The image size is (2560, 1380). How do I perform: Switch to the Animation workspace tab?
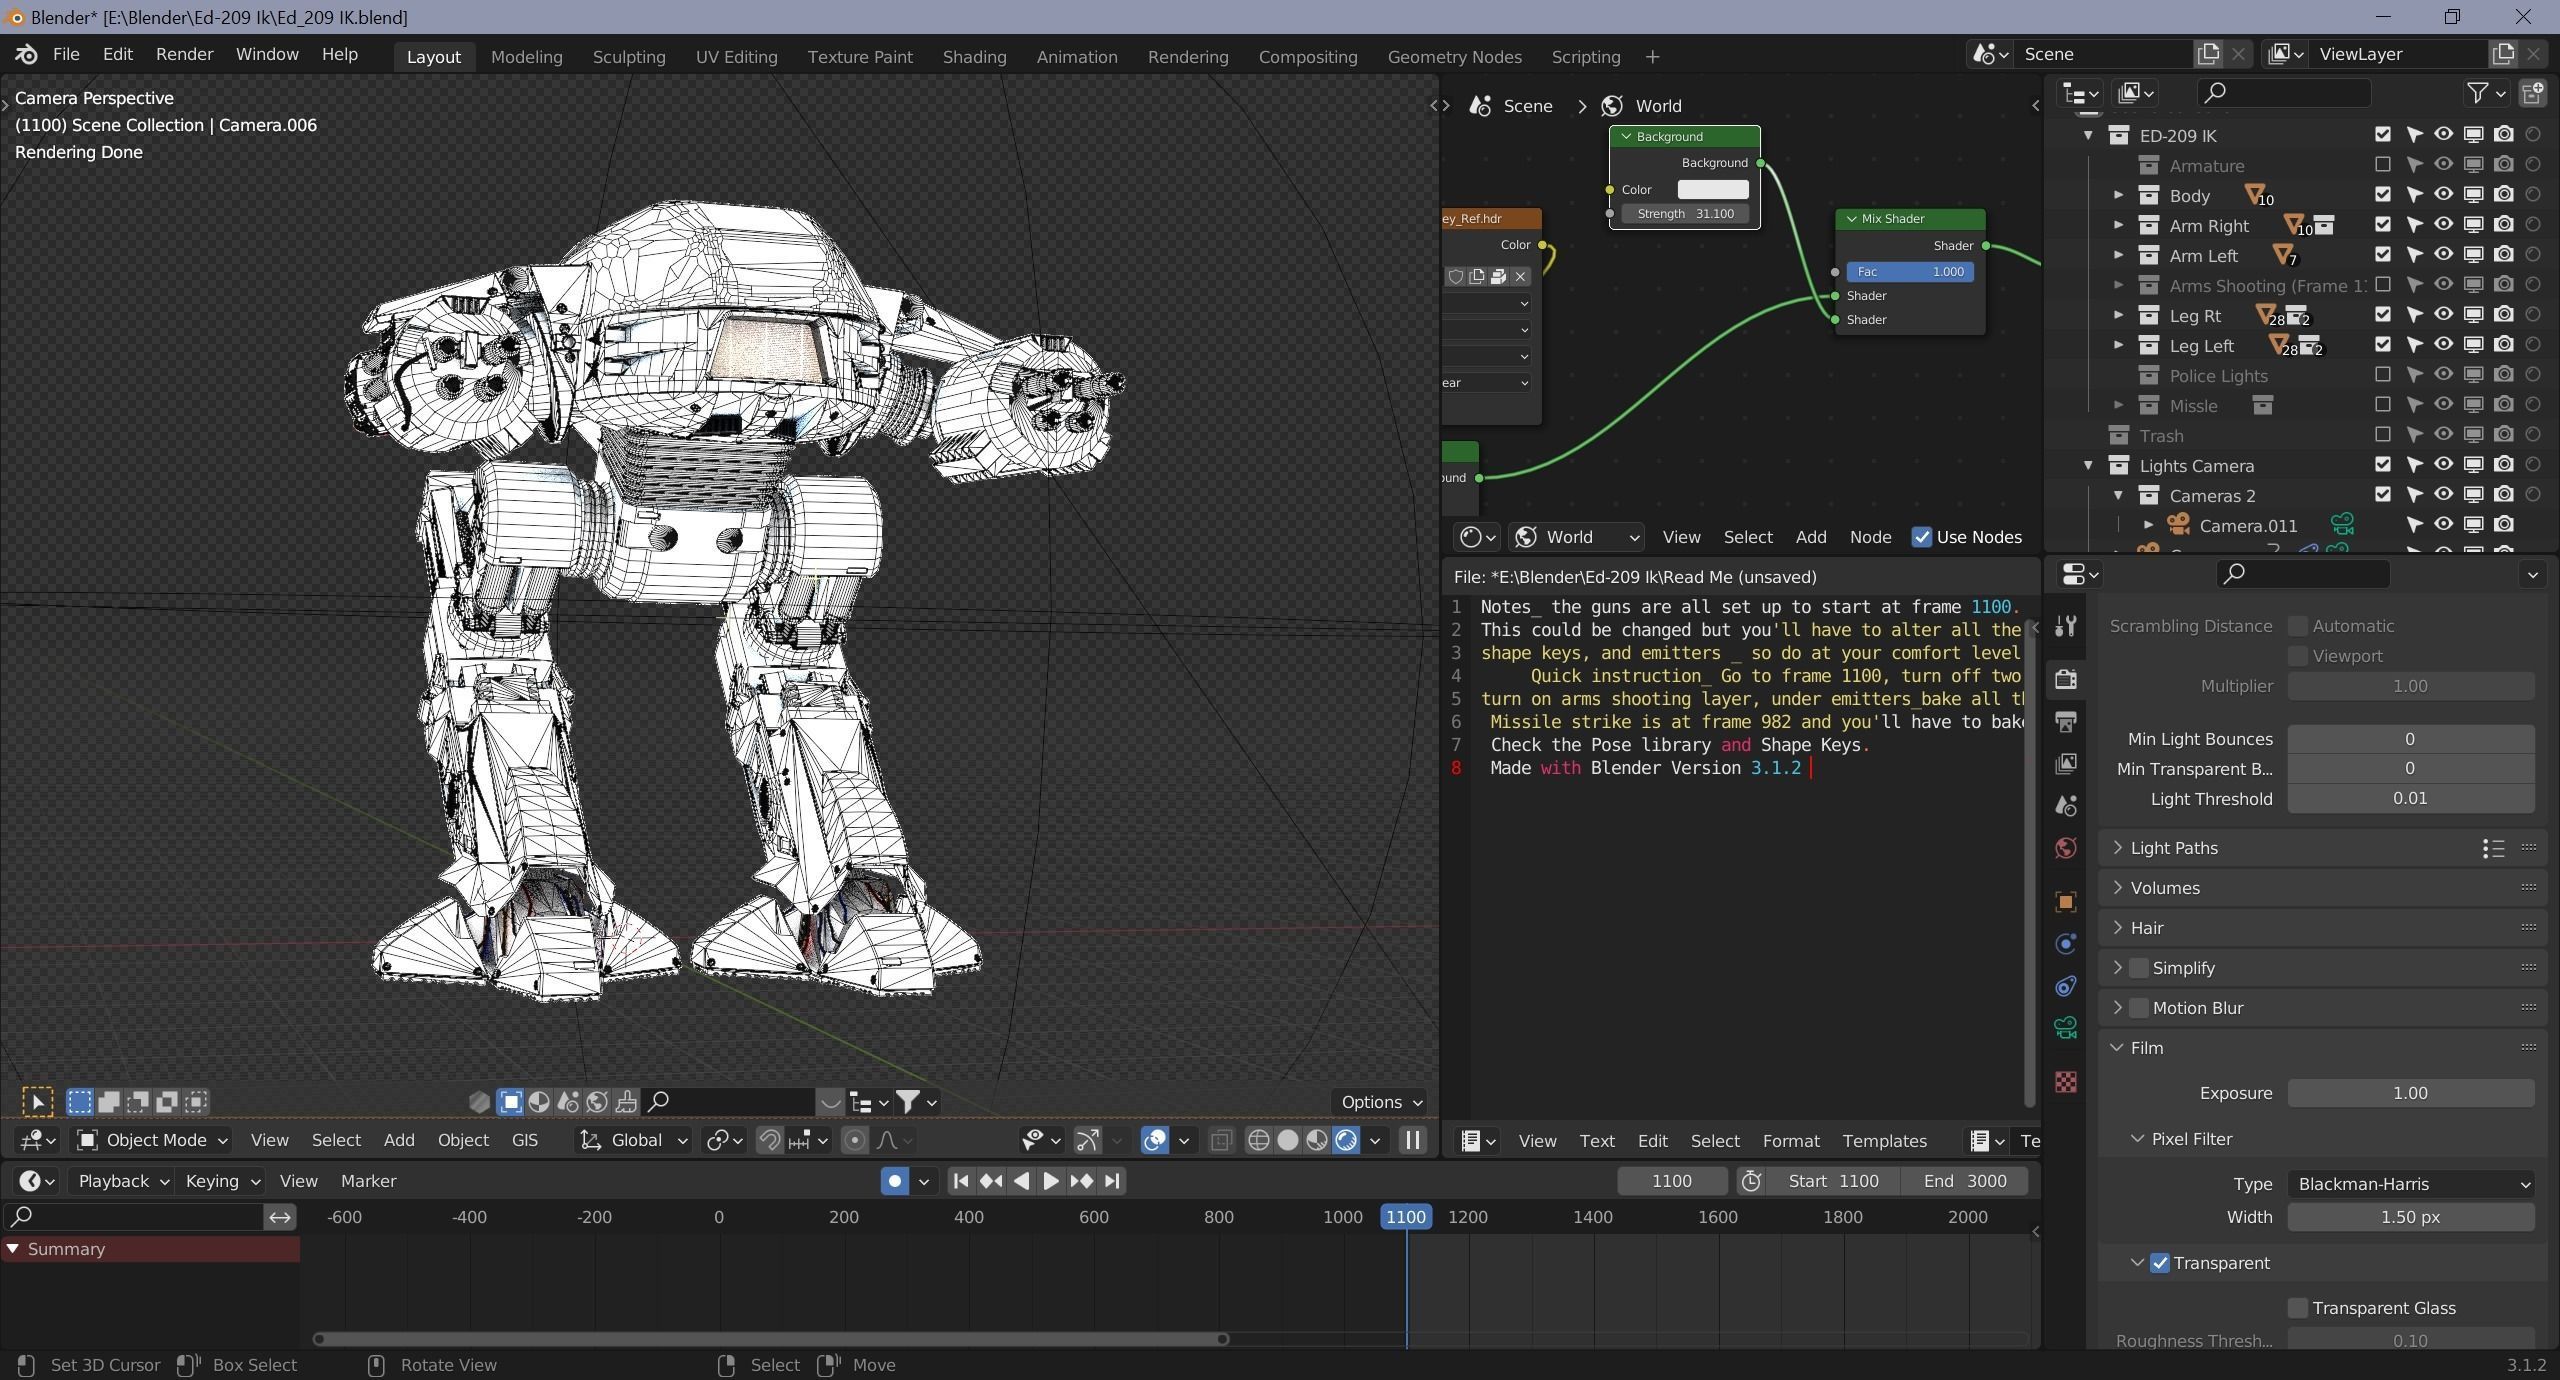click(x=1077, y=57)
